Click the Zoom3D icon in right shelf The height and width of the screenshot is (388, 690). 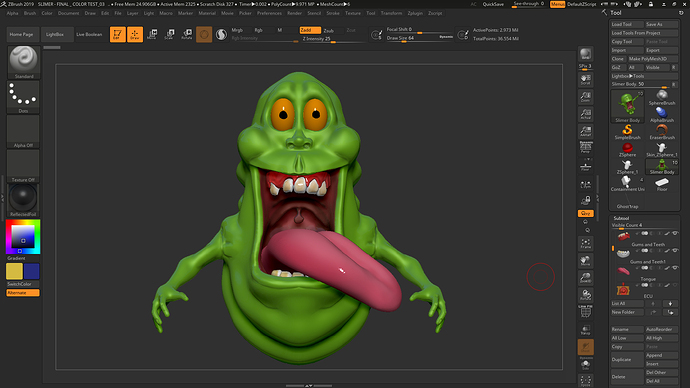coord(585,278)
